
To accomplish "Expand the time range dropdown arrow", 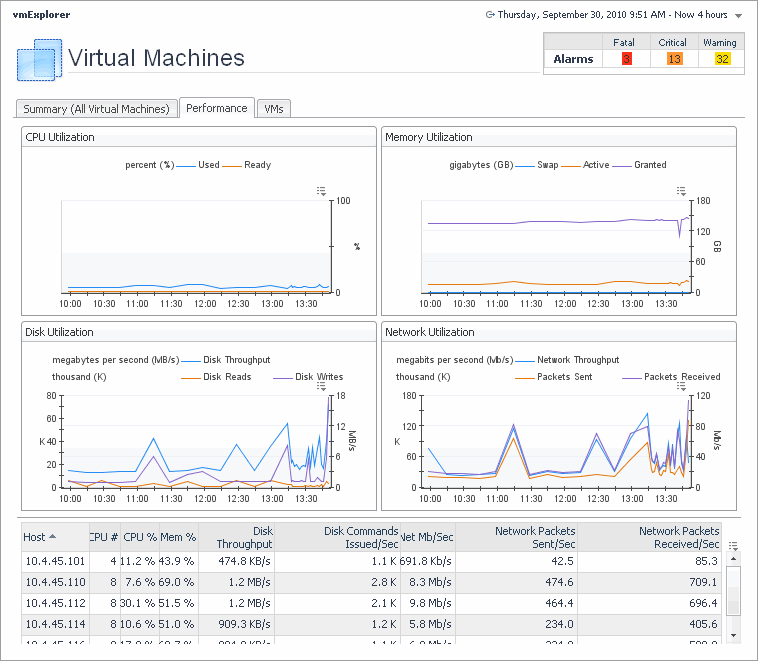I will [738, 16].
